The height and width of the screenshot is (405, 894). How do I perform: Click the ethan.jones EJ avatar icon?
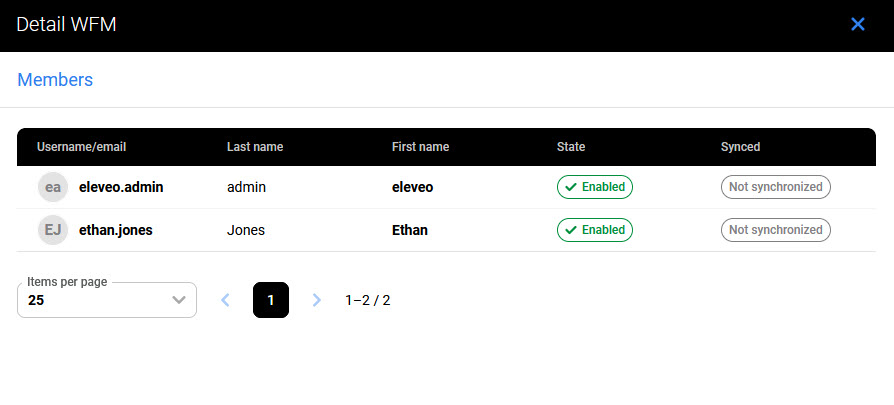(x=53, y=230)
